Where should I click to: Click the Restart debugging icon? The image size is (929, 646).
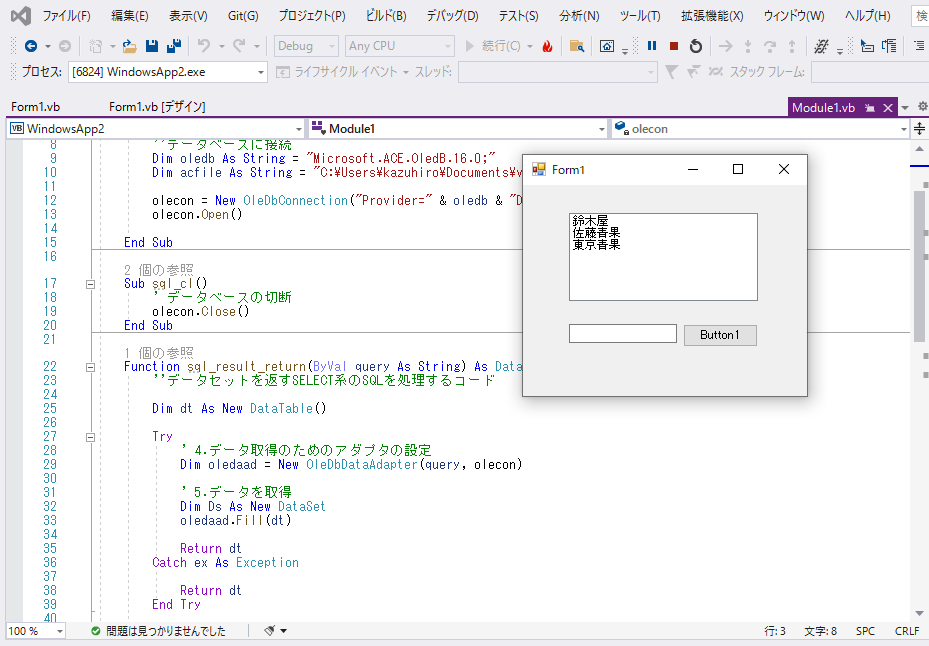tap(696, 46)
